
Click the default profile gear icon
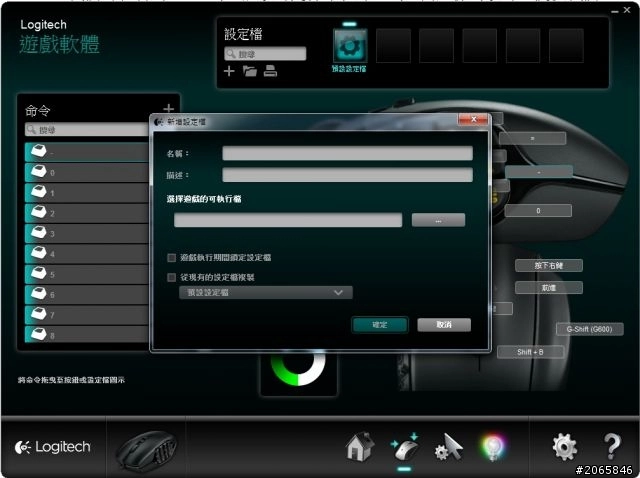click(350, 46)
